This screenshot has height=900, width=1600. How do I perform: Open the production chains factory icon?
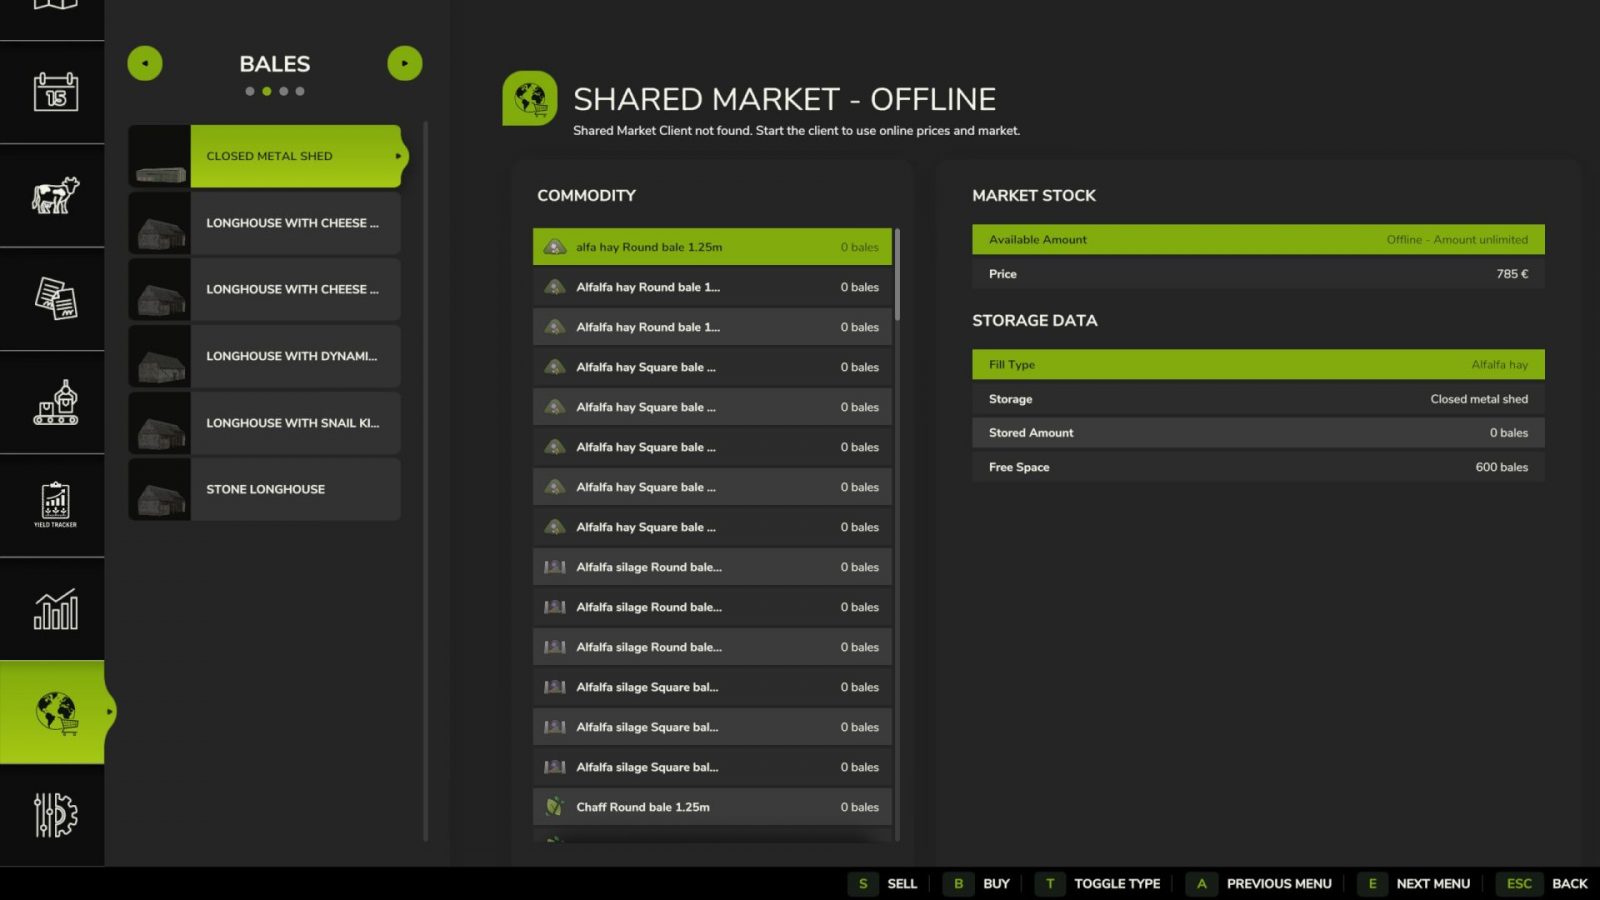coord(55,402)
